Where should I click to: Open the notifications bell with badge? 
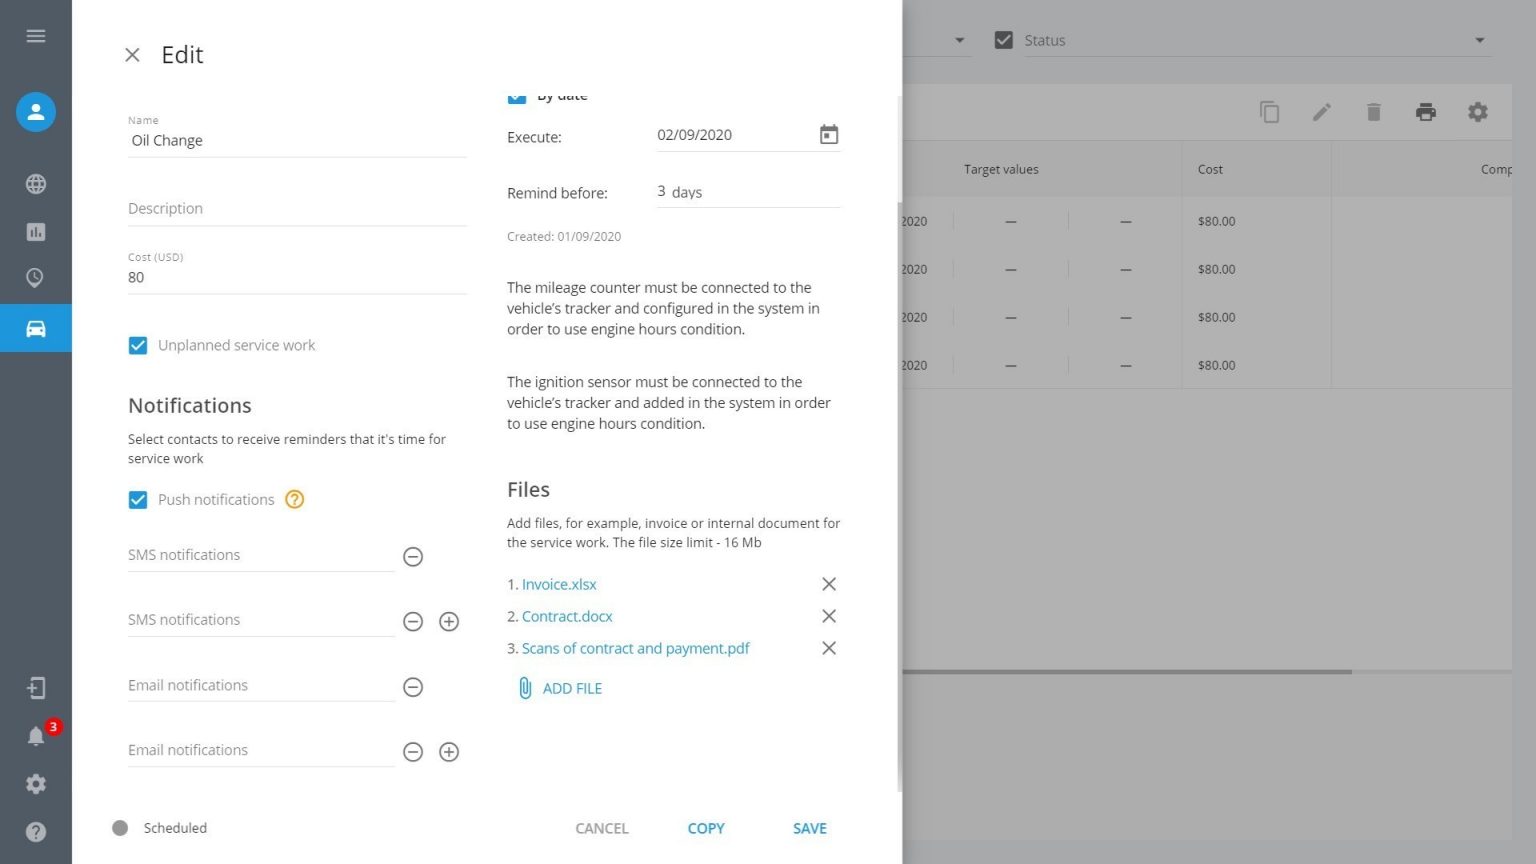pos(36,736)
